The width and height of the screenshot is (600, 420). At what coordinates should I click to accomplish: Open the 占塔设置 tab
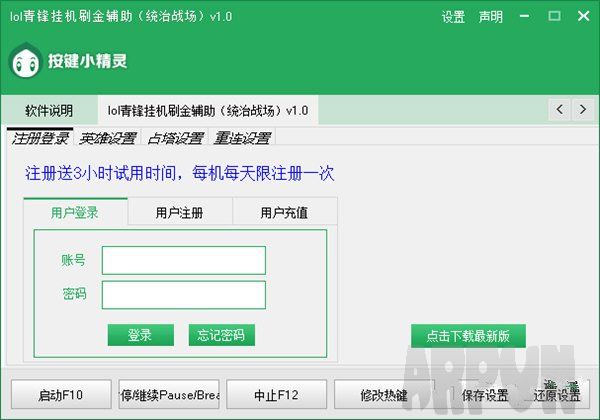(175, 138)
